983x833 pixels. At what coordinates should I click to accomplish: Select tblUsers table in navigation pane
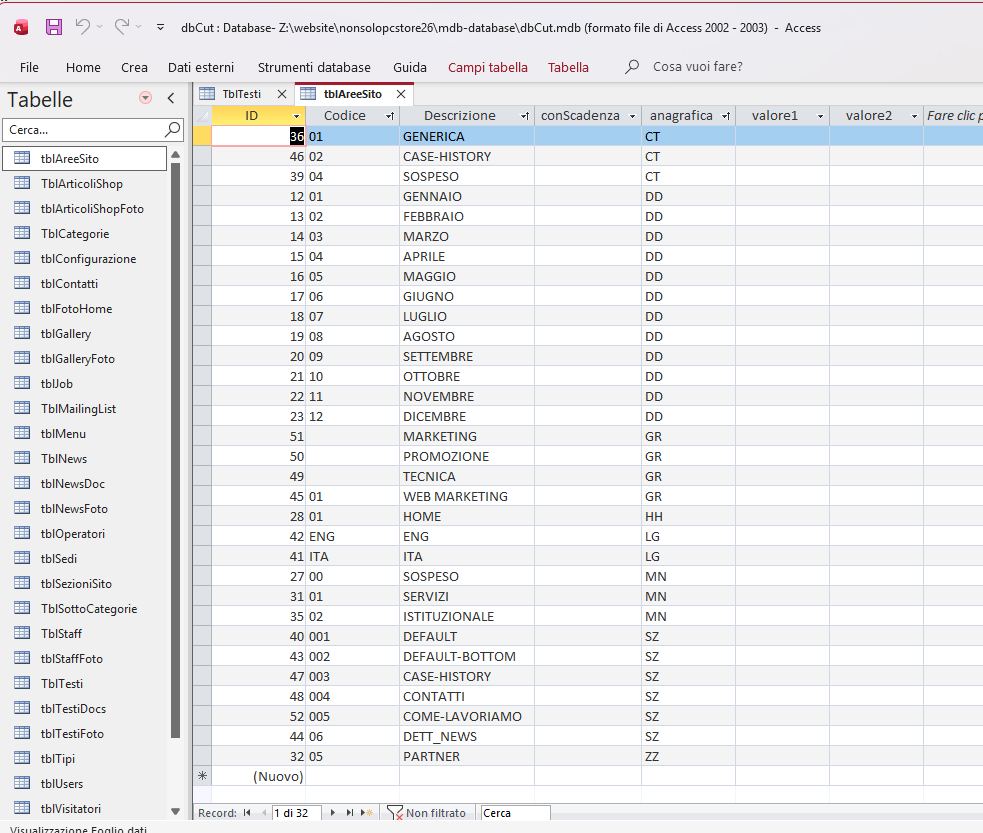click(85, 783)
